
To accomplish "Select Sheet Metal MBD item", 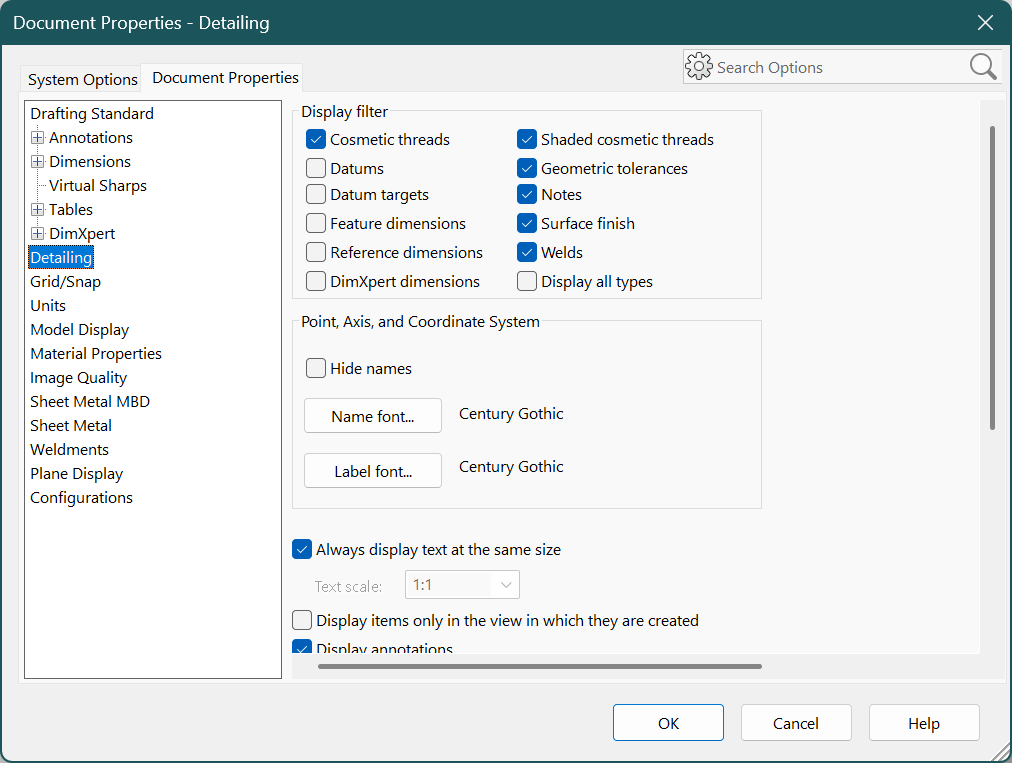I will pyautogui.click(x=90, y=402).
